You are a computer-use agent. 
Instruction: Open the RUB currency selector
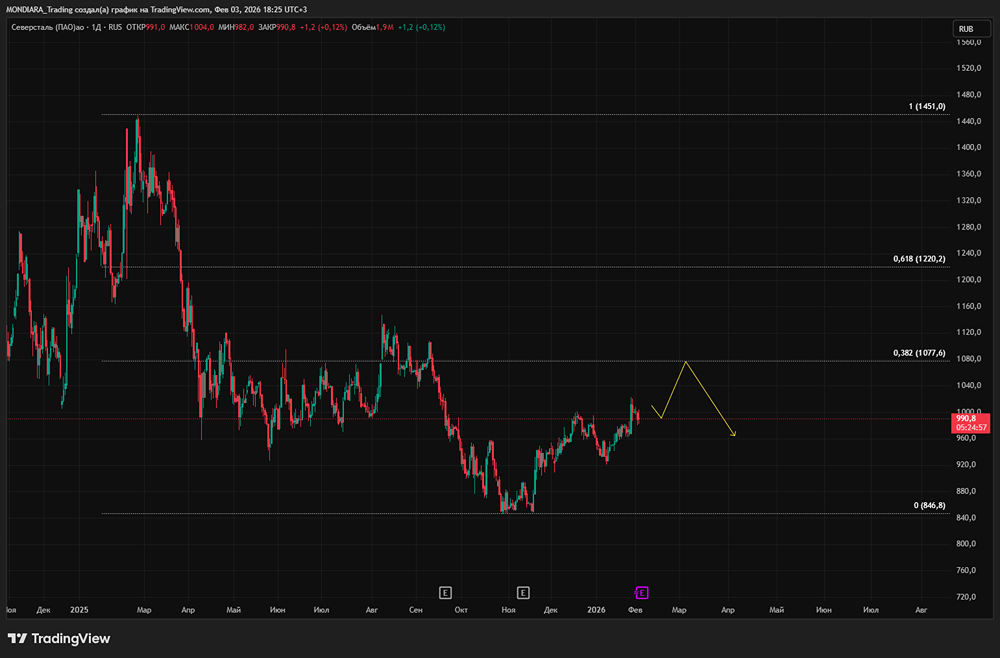966,29
